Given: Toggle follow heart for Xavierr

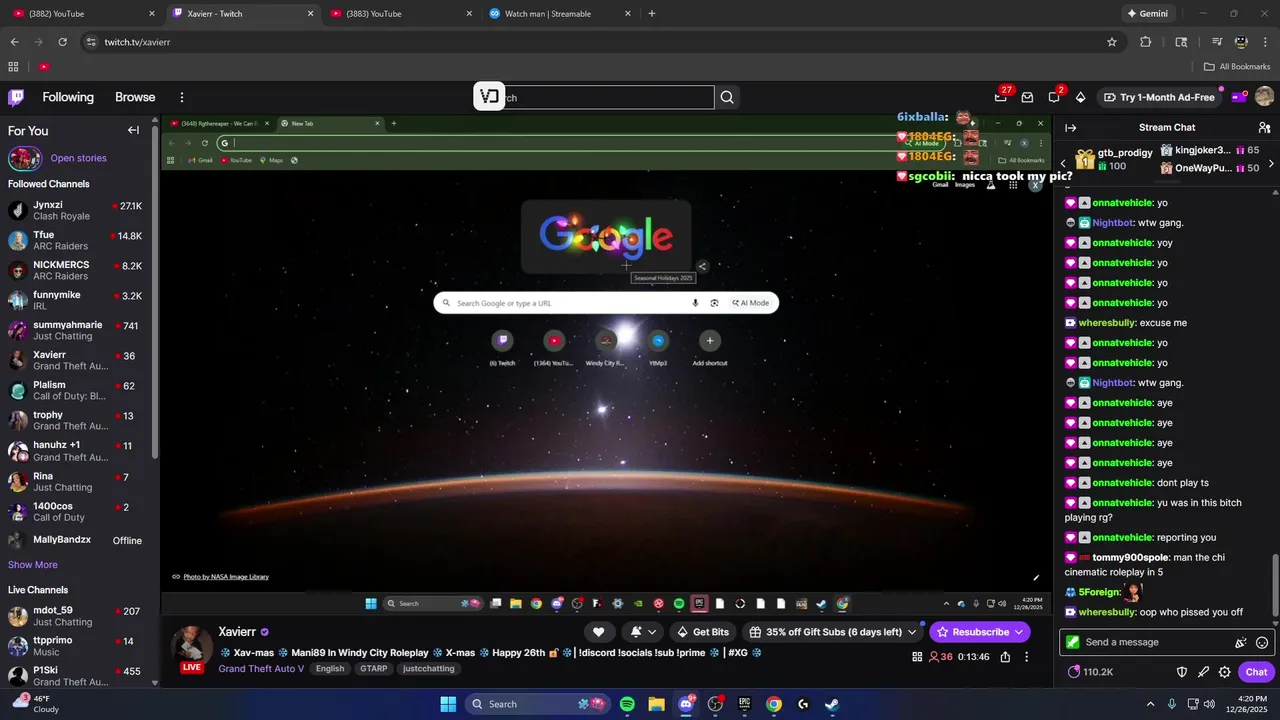Looking at the screenshot, I should [x=598, y=632].
